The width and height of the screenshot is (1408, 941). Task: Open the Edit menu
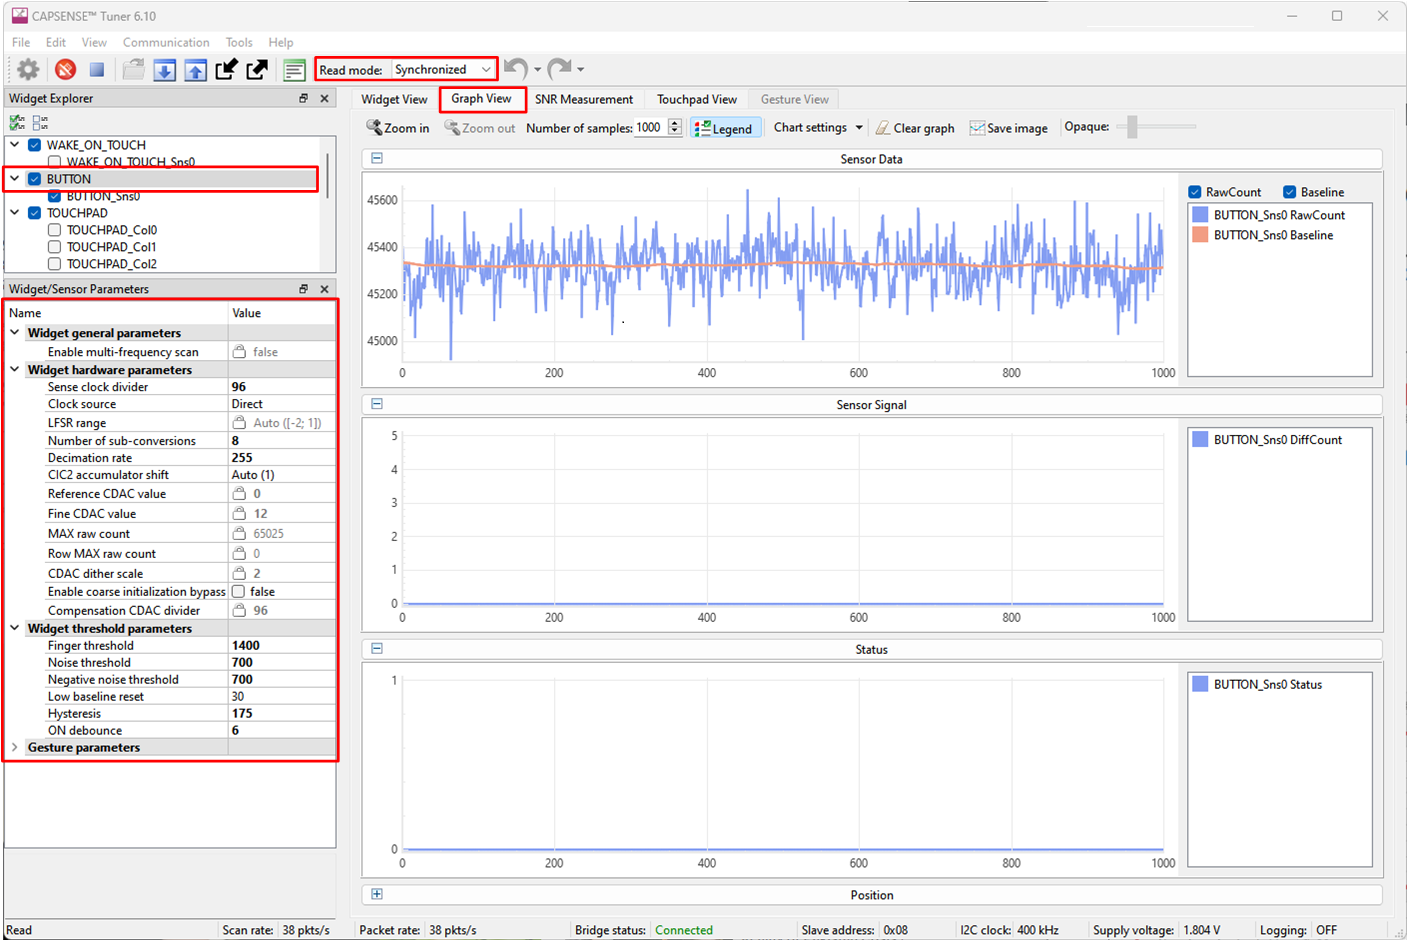(x=56, y=42)
